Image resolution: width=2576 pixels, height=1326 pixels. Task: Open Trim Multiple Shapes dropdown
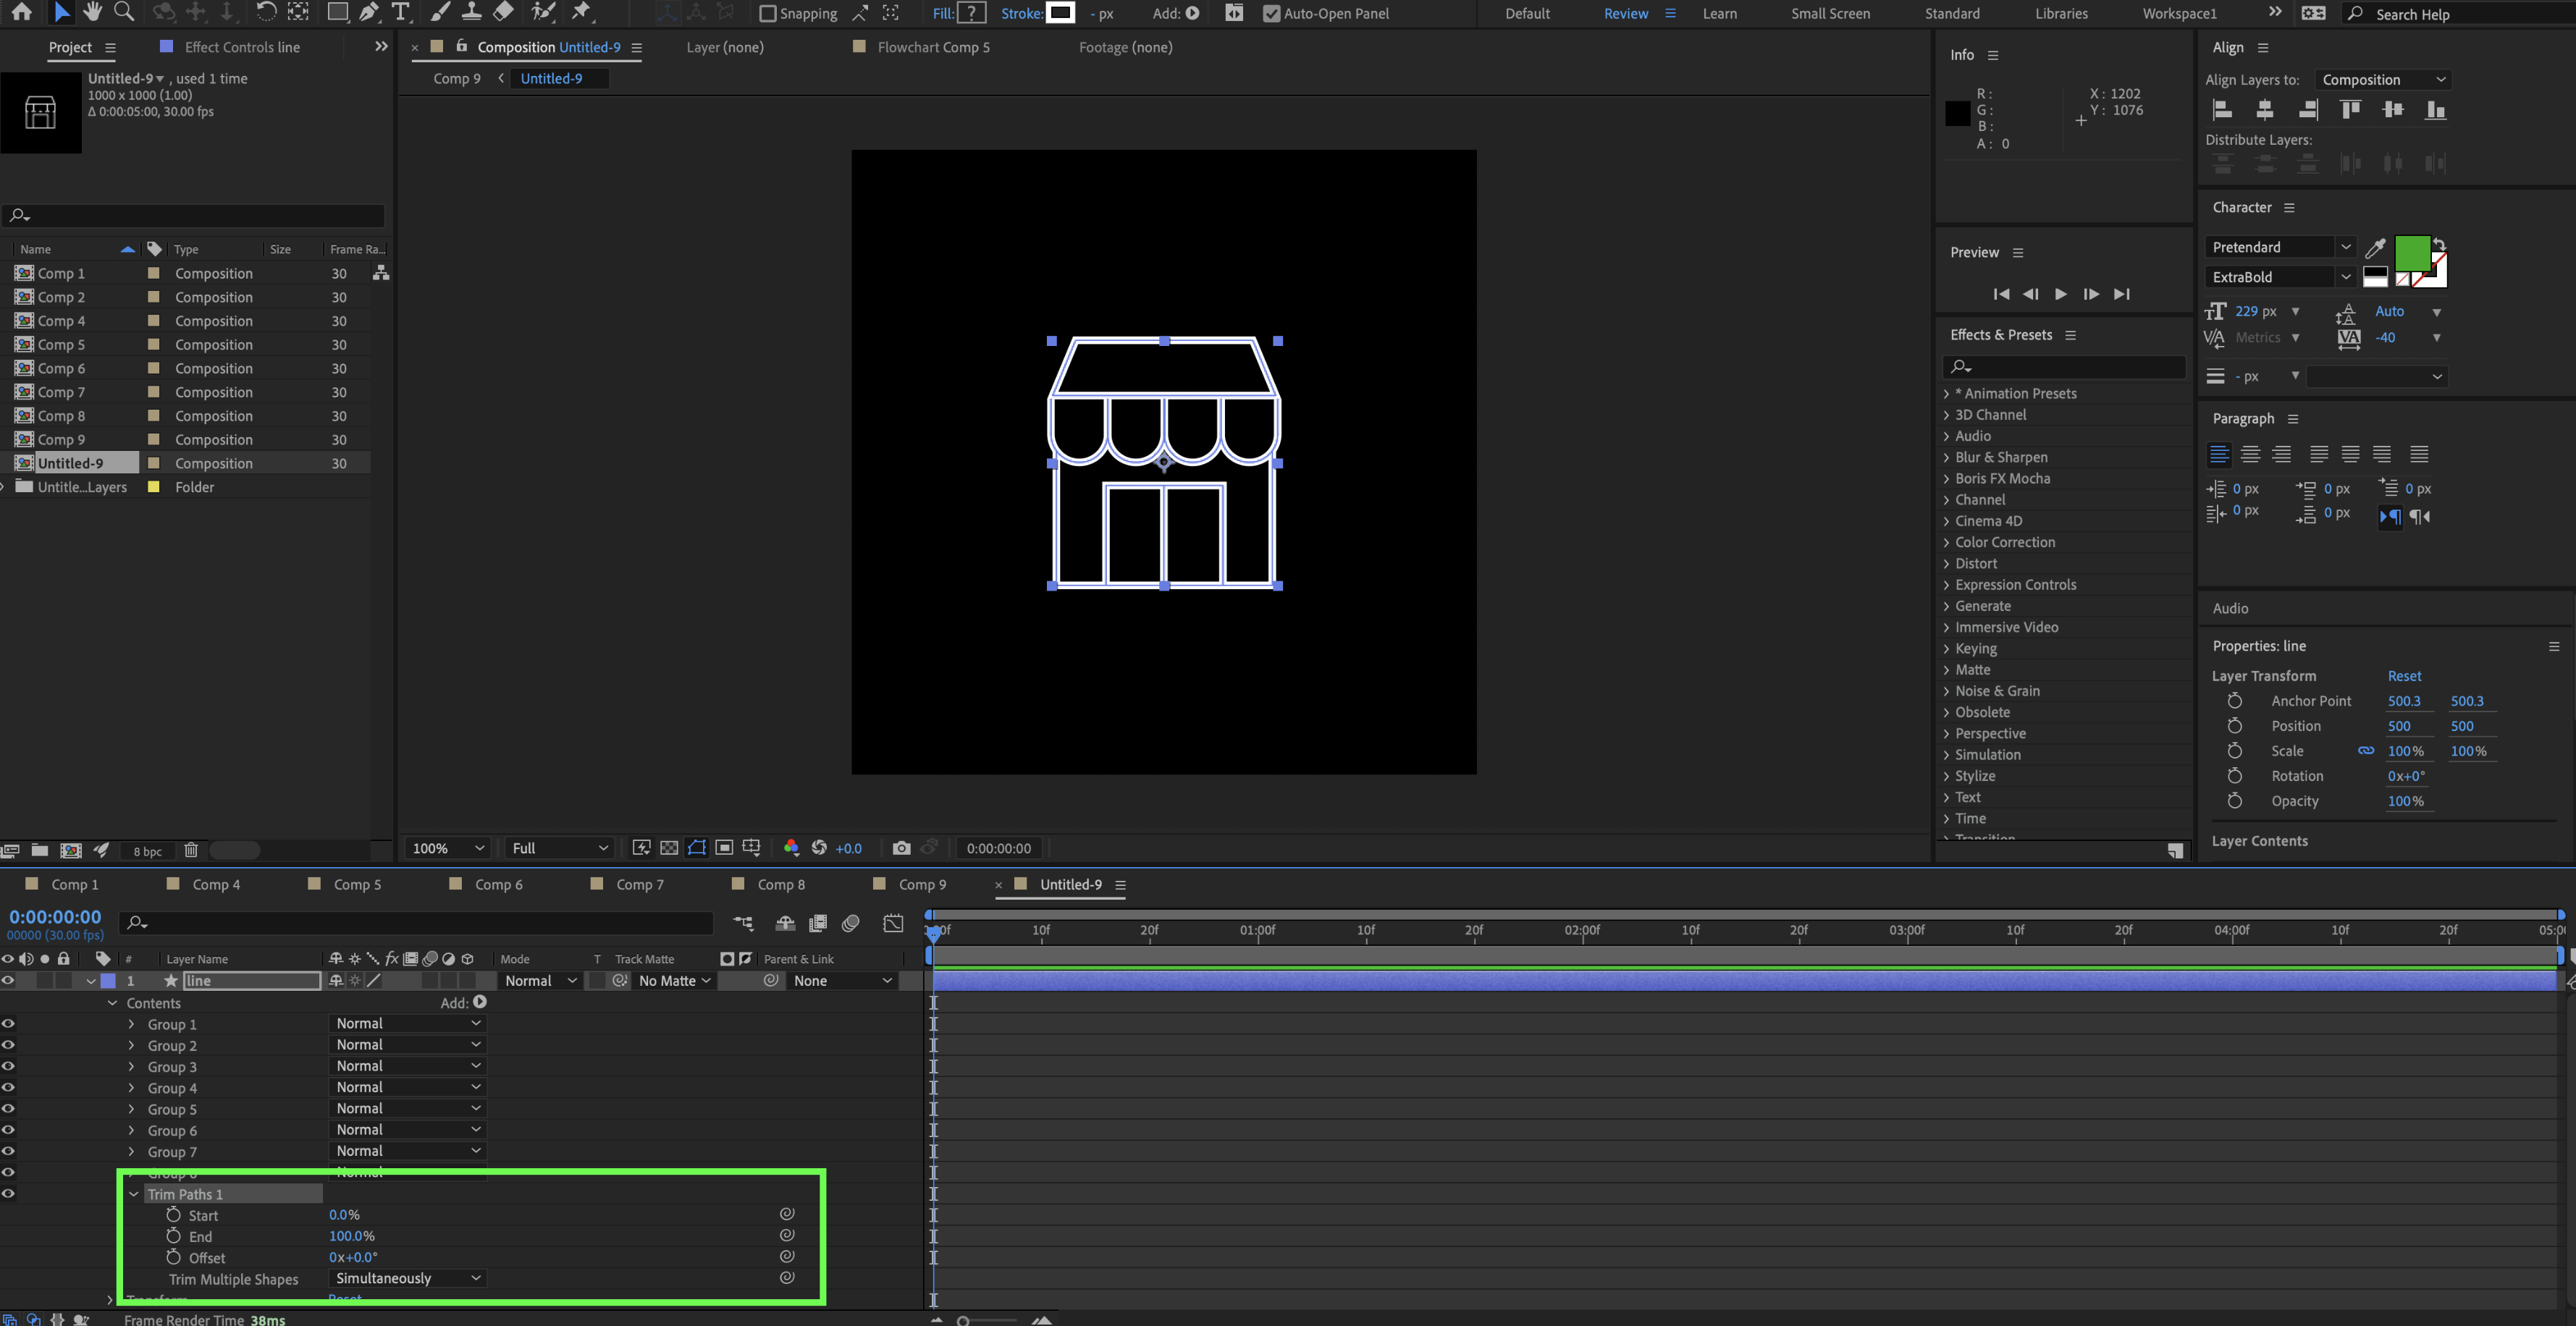407,1278
